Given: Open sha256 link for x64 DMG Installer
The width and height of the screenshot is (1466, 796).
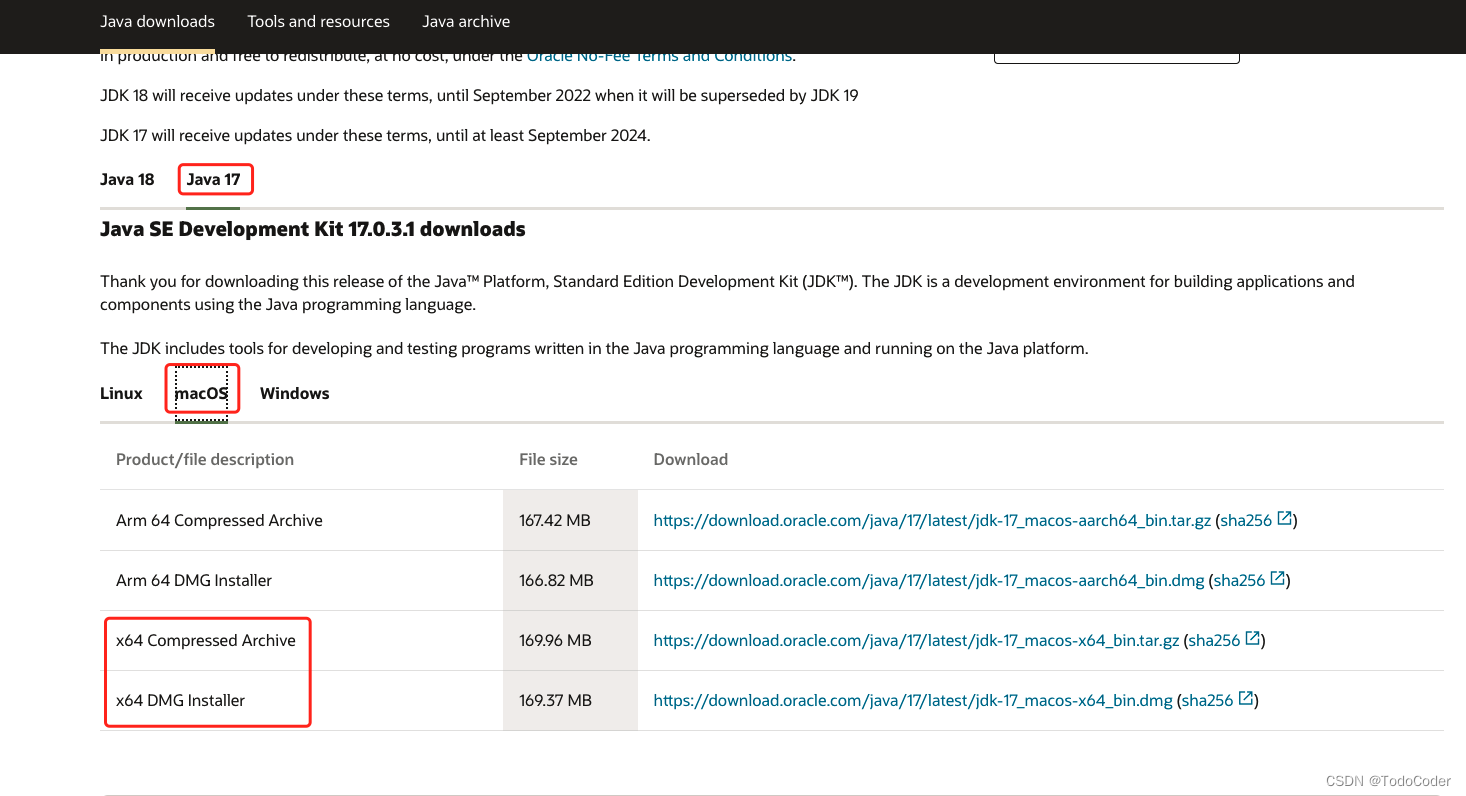Looking at the screenshot, I should [x=1208, y=701].
